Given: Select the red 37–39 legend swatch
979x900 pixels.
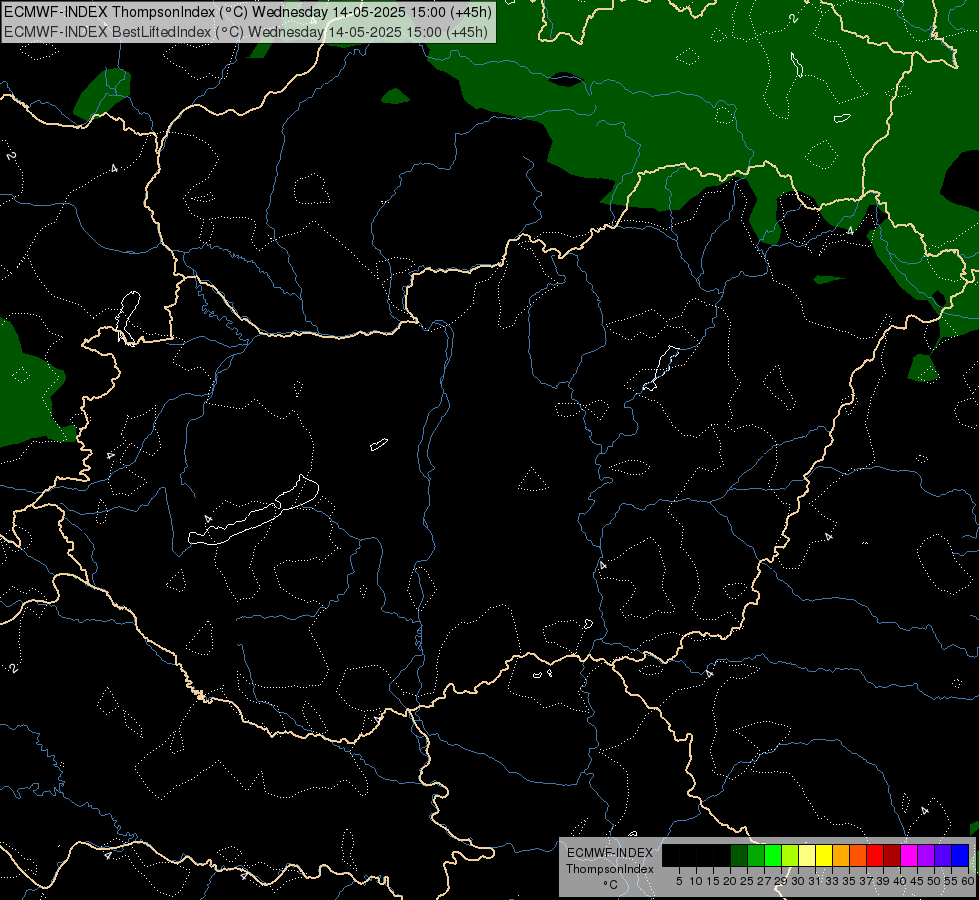Looking at the screenshot, I should [x=875, y=855].
